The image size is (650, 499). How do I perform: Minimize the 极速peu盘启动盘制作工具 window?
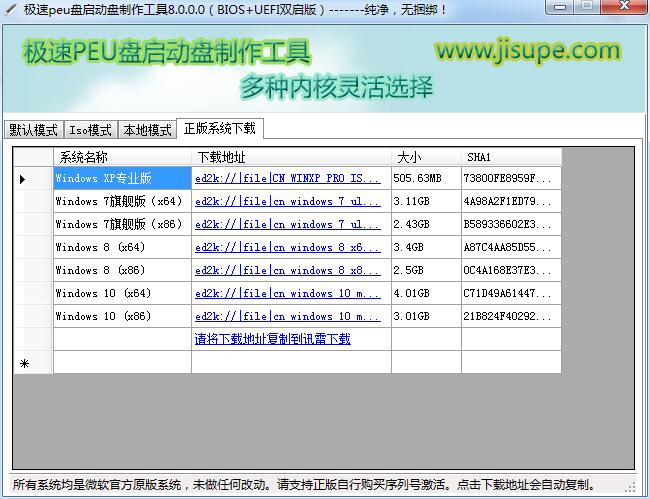tap(560, 7)
